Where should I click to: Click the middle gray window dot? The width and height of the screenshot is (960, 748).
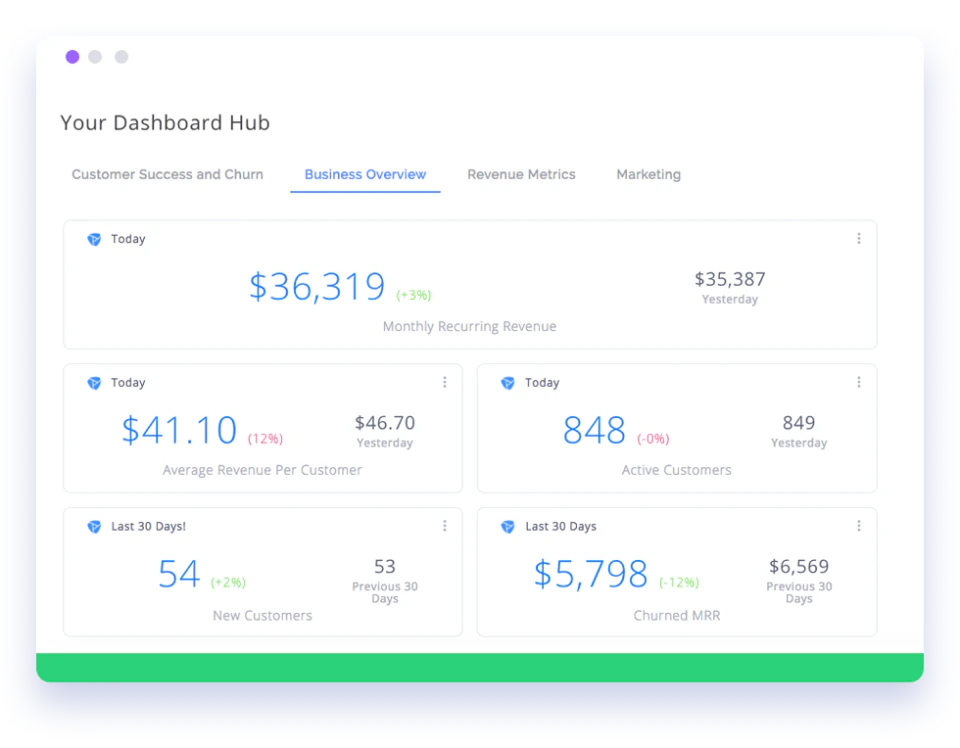(96, 57)
